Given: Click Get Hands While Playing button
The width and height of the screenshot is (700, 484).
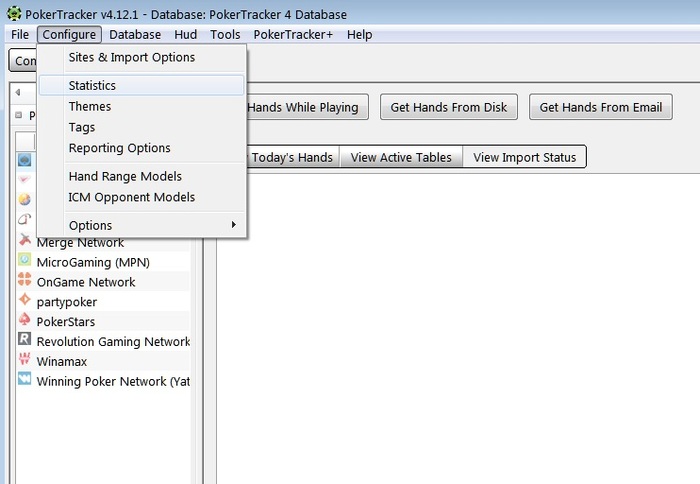Looking at the screenshot, I should click(x=307, y=107).
